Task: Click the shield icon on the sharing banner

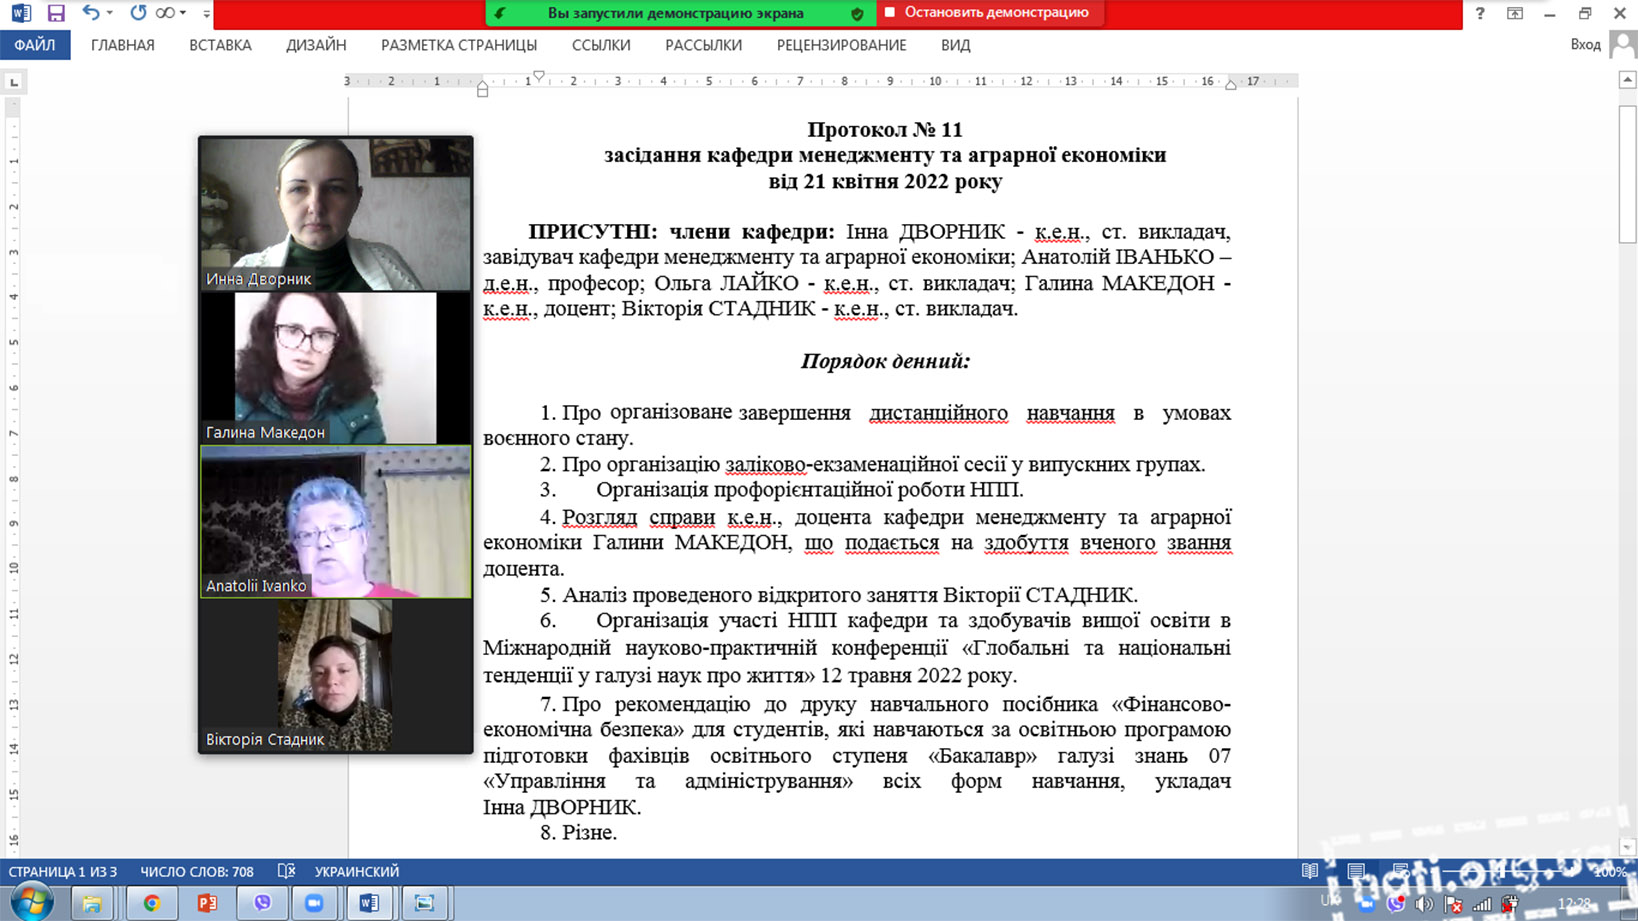Action: click(x=857, y=13)
